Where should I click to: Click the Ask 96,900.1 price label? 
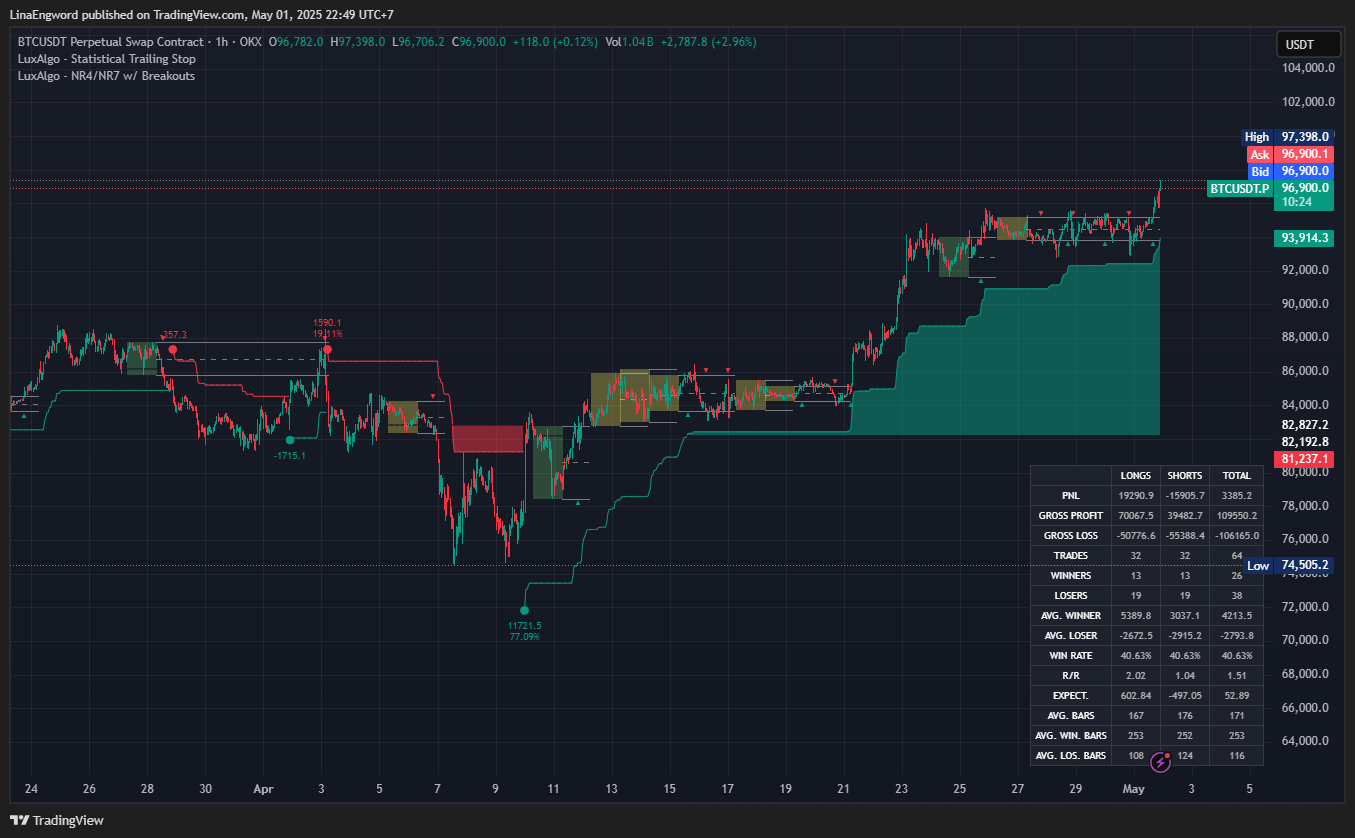pyautogui.click(x=1290, y=155)
